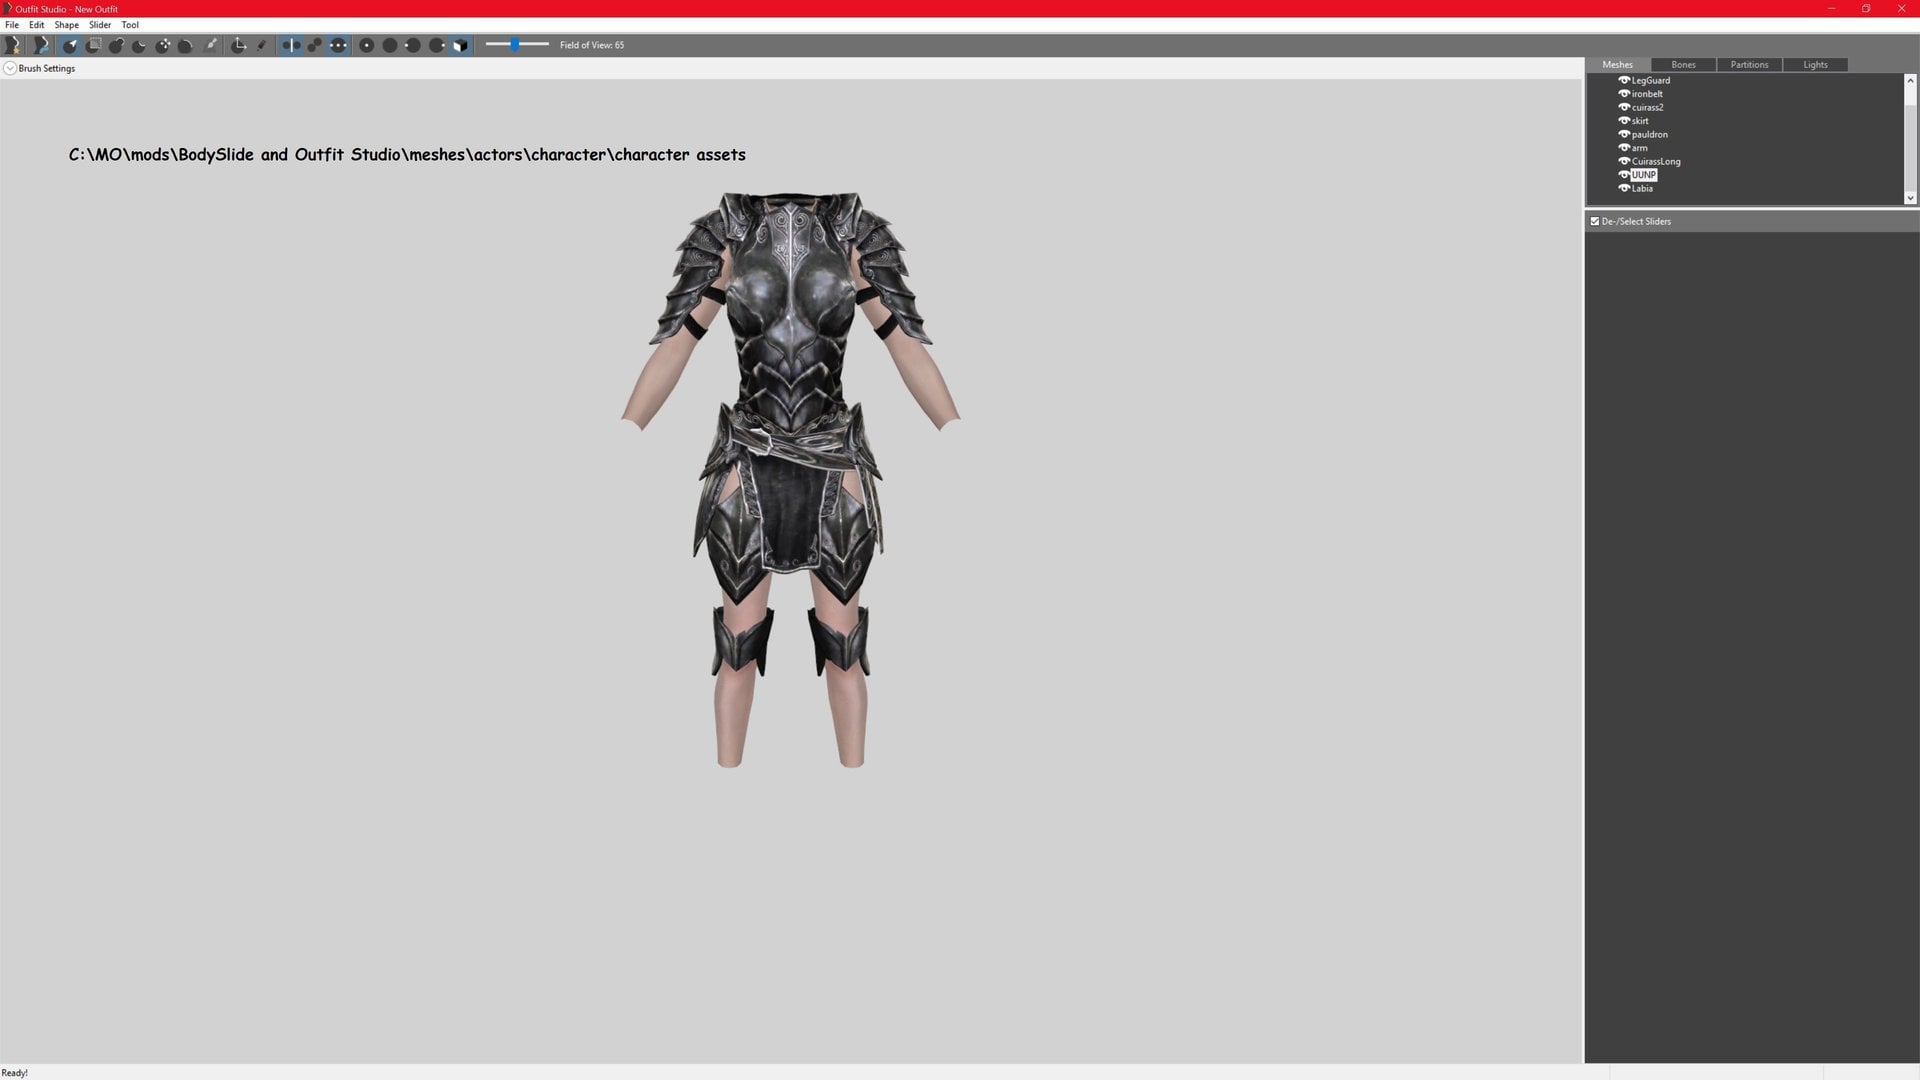Switch to the front view
Image resolution: width=1920 pixels, height=1080 pixels.
tap(366, 45)
